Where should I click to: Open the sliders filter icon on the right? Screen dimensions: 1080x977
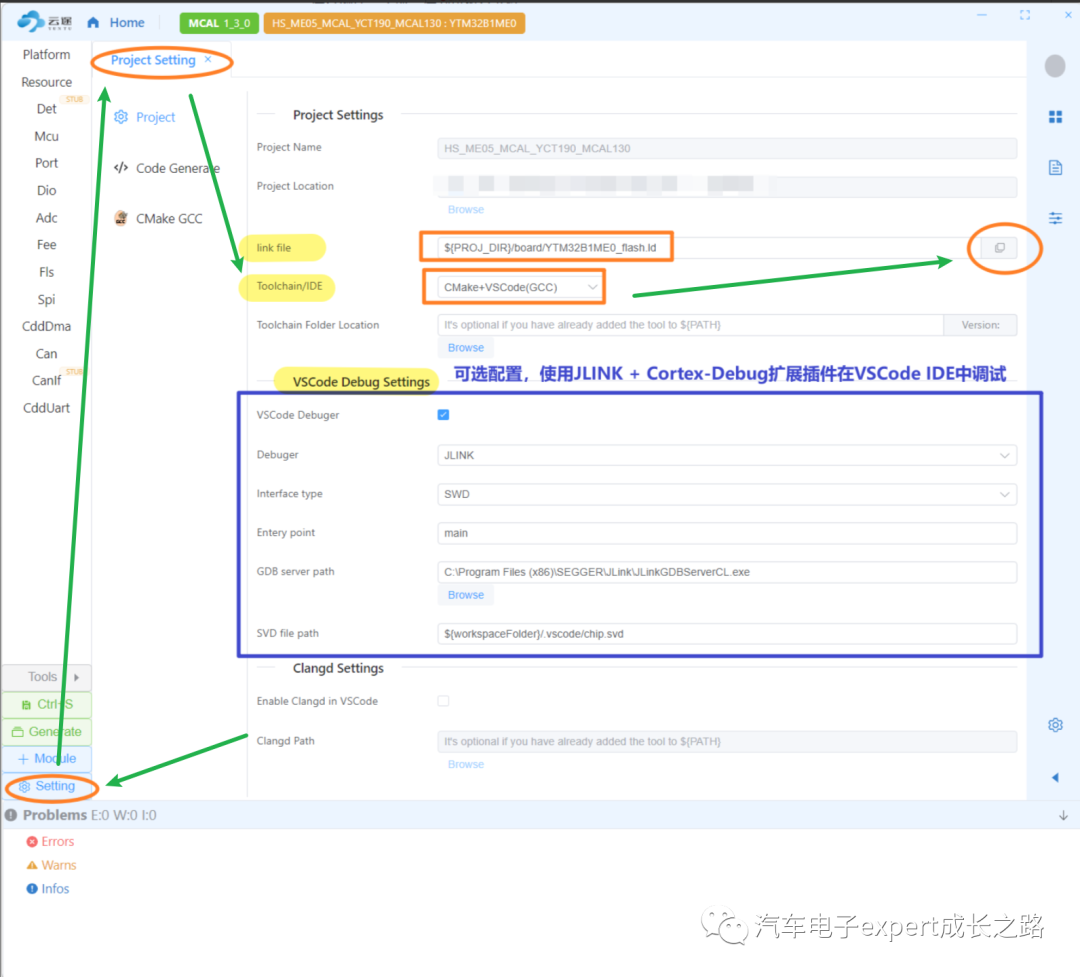1055,218
